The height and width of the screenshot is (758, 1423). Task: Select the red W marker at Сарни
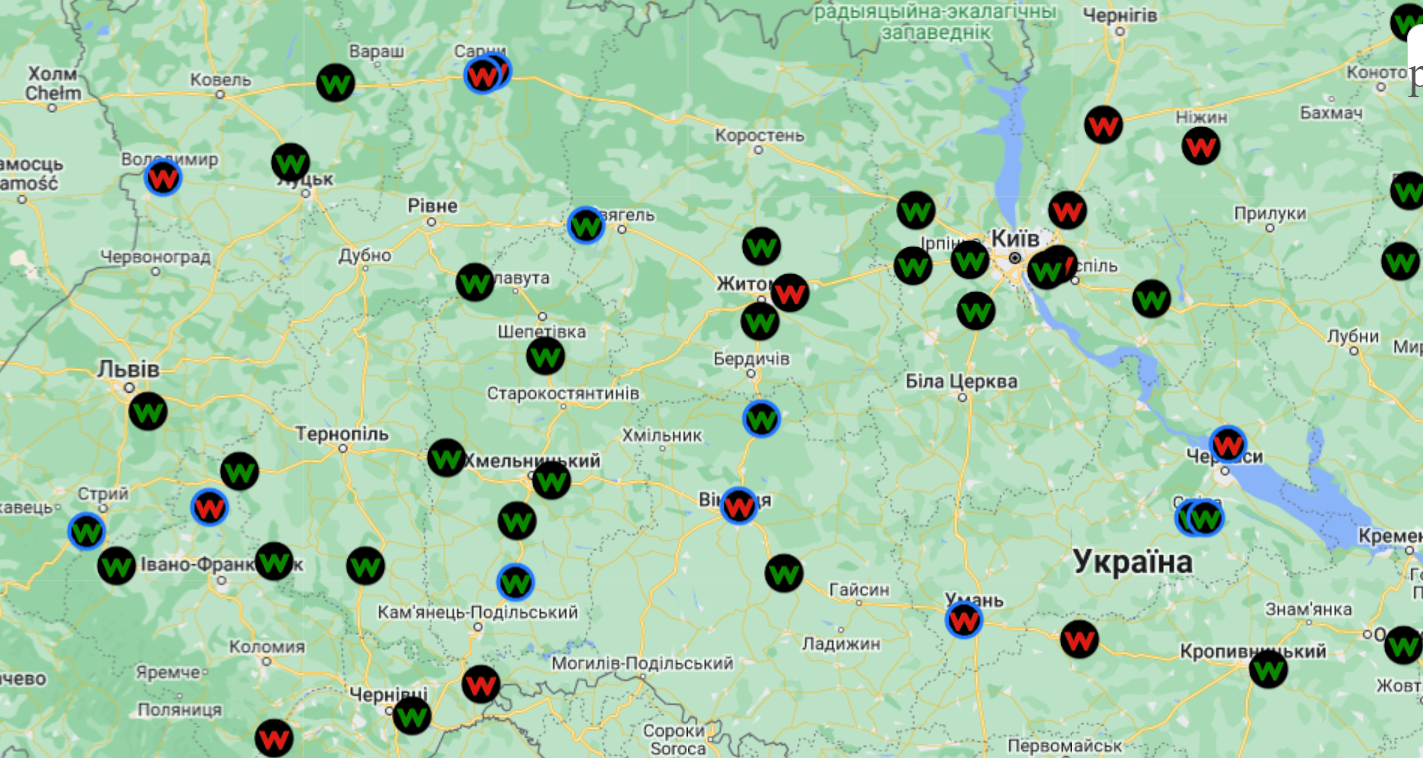coord(483,75)
